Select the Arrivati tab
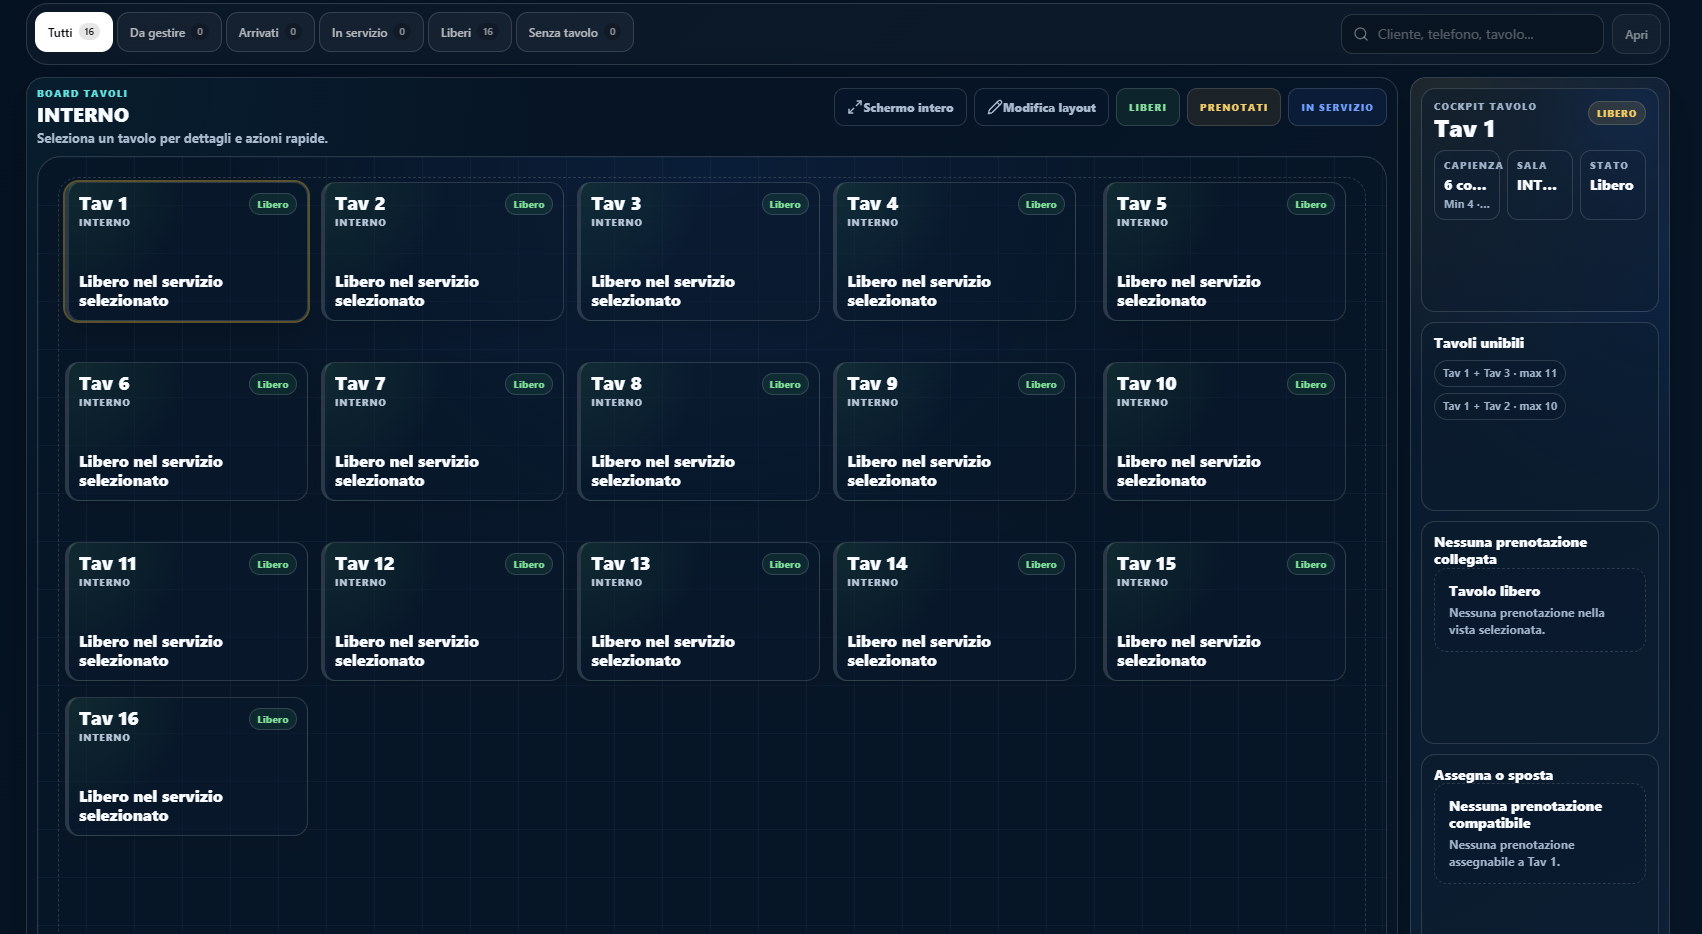 pyautogui.click(x=270, y=32)
